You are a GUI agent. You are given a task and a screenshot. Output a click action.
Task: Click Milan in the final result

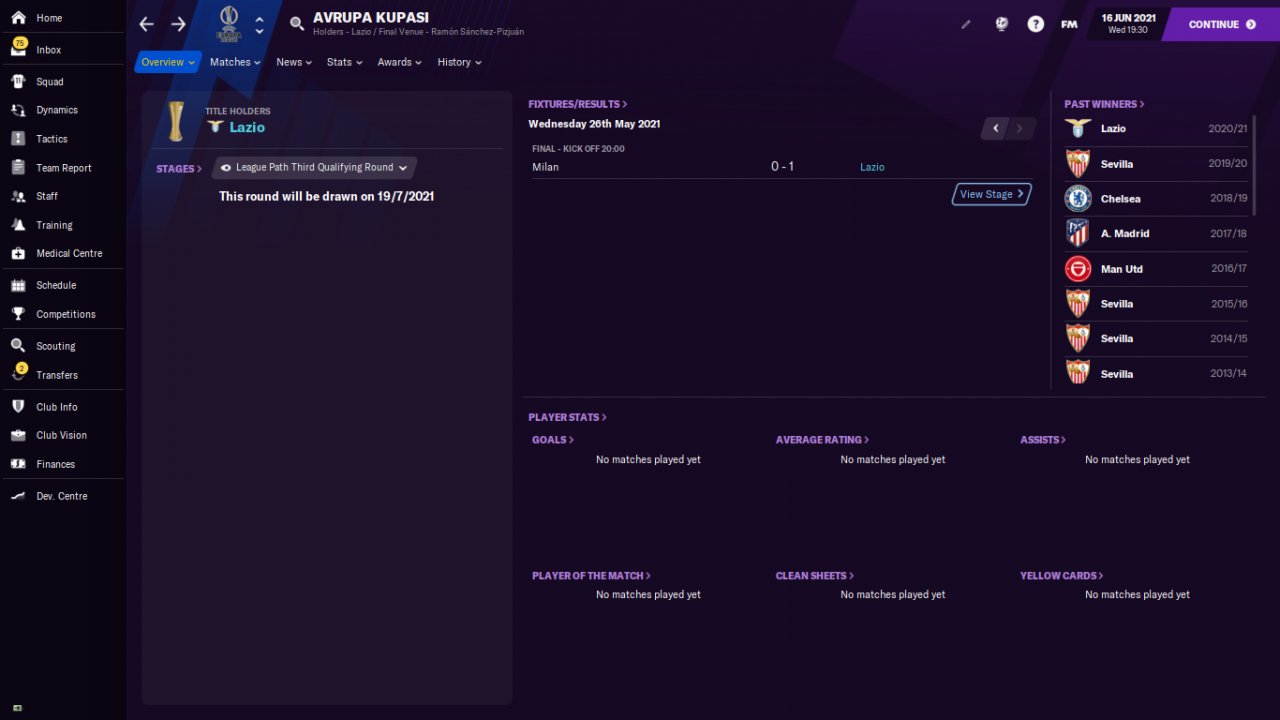pos(545,167)
